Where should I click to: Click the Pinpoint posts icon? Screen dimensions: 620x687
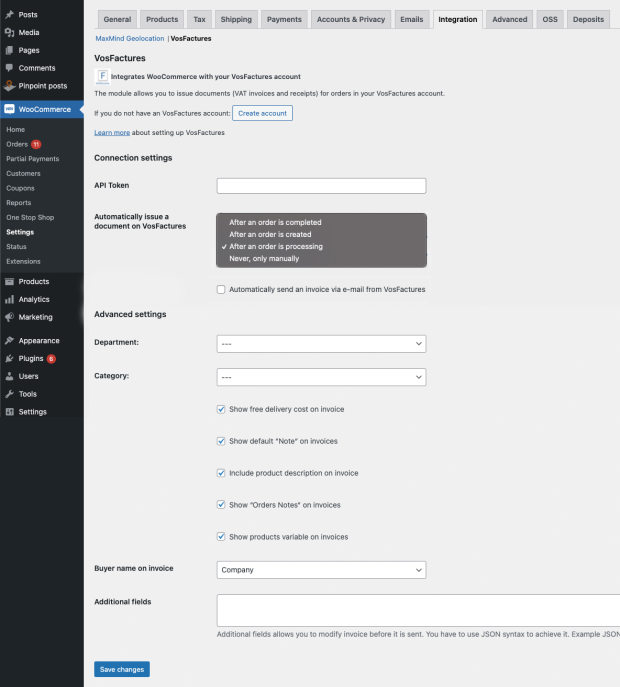tap(9, 86)
